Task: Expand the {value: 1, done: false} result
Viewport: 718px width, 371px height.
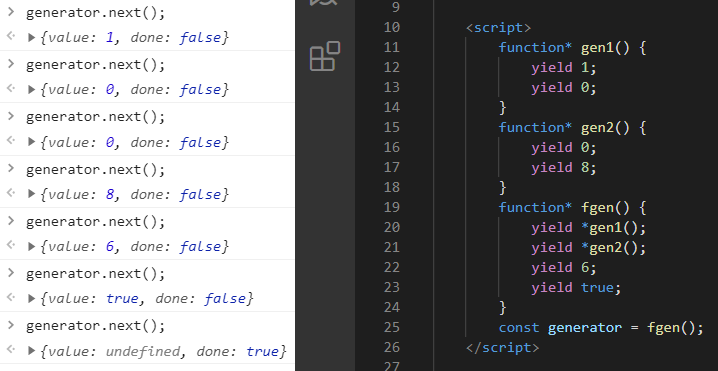Action: pyautogui.click(x=32, y=38)
